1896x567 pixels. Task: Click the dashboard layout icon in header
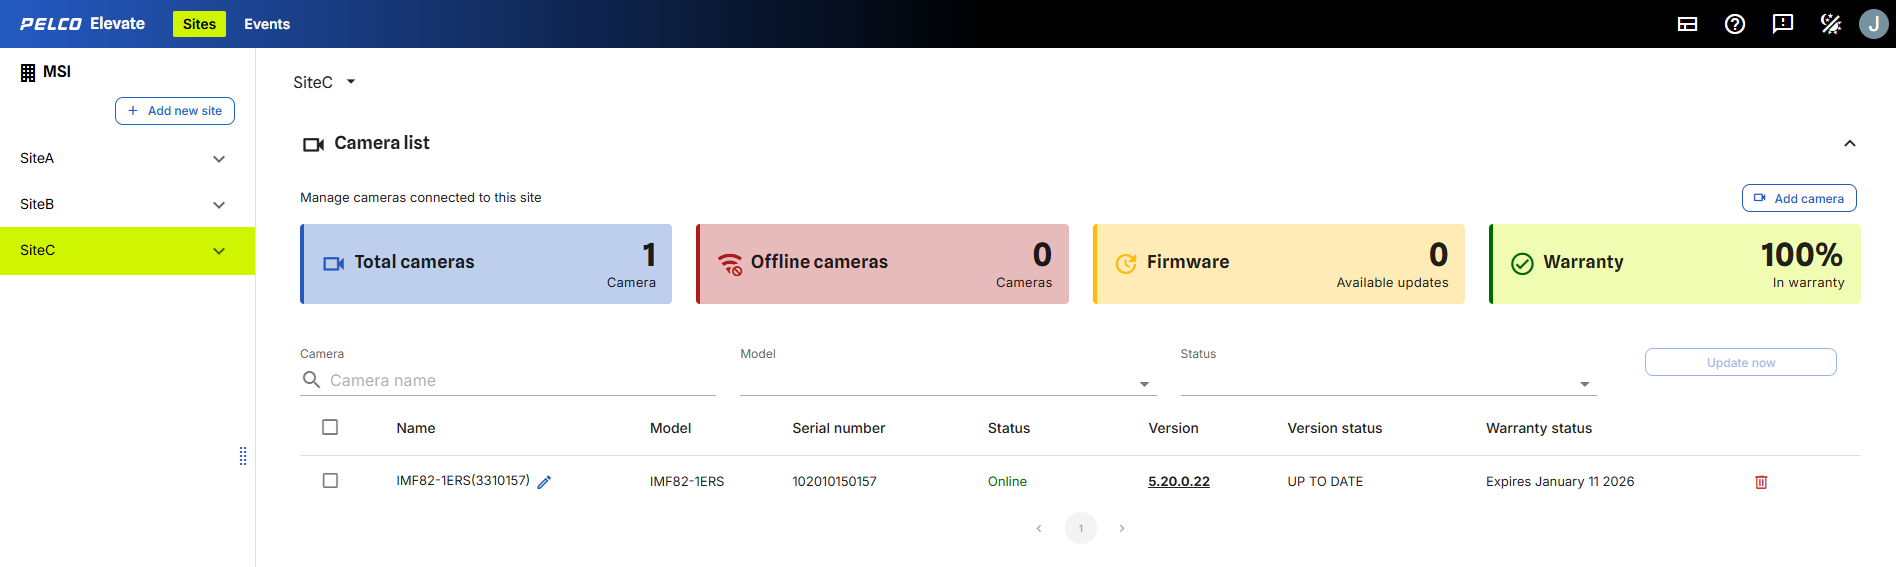(x=1687, y=24)
